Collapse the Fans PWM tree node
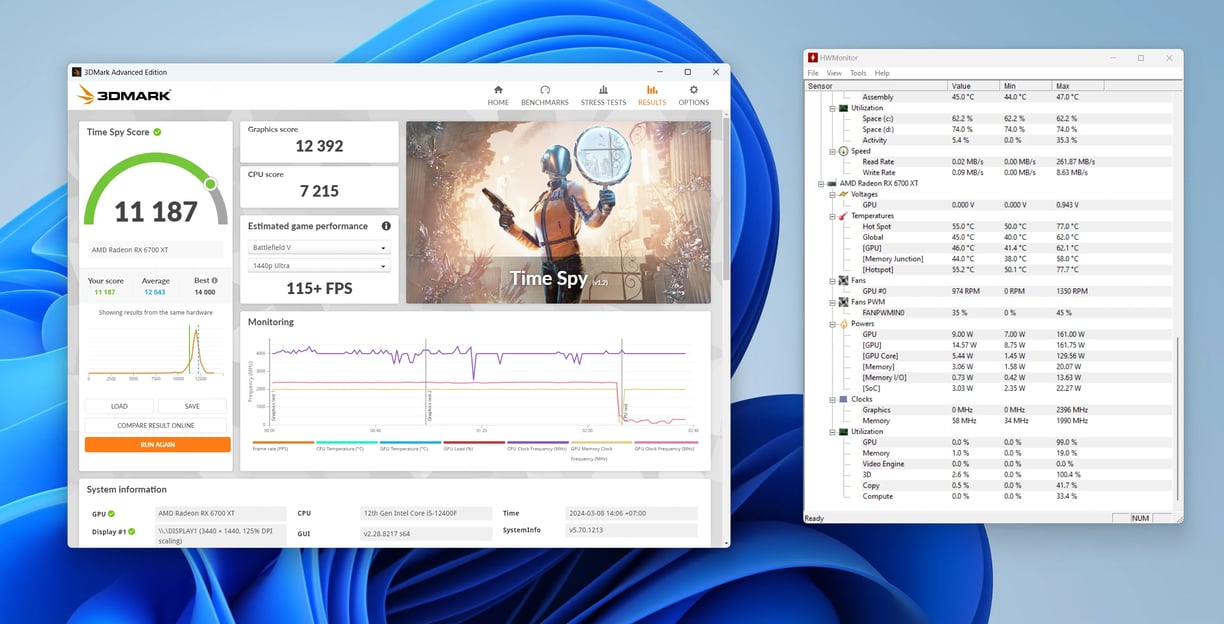The image size is (1224, 624). [832, 302]
